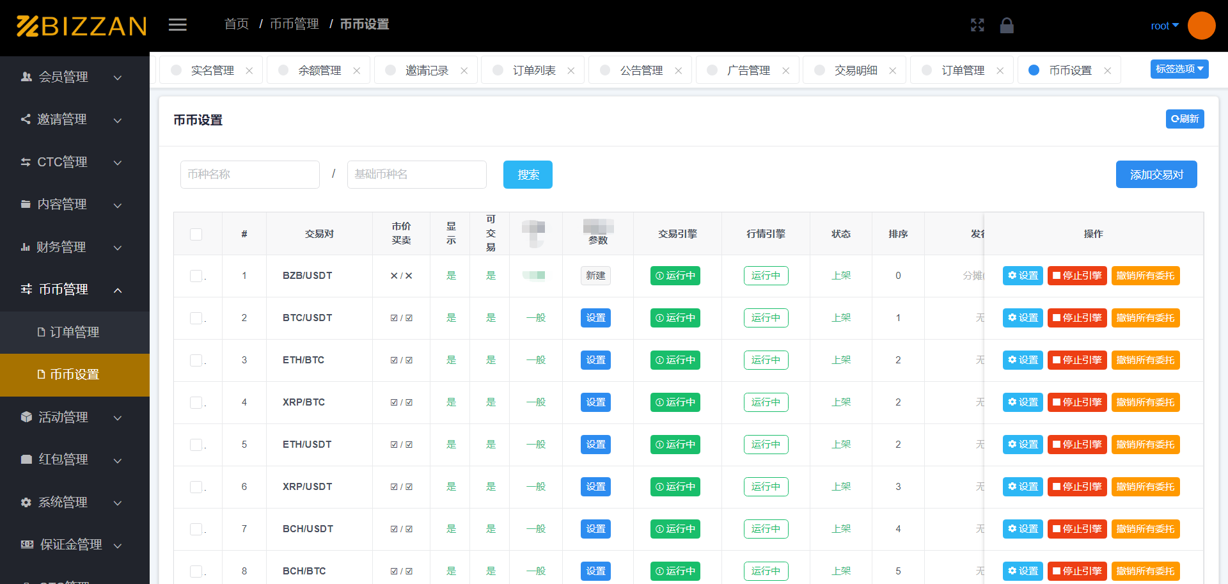
Task: Open the 标签选项 dropdown
Action: tap(1180, 69)
